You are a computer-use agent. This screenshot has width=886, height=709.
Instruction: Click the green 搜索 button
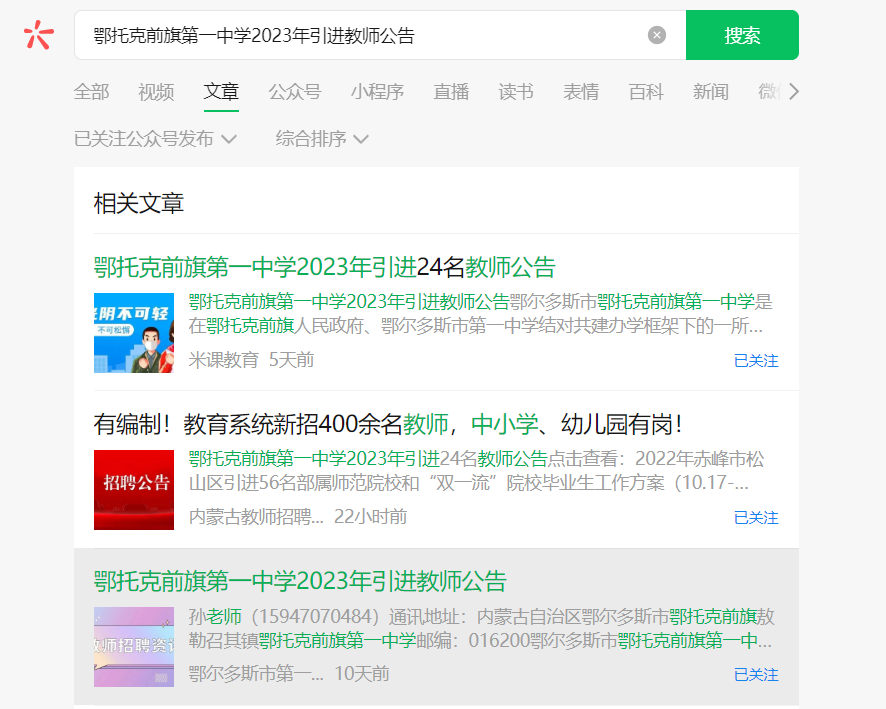pos(742,35)
